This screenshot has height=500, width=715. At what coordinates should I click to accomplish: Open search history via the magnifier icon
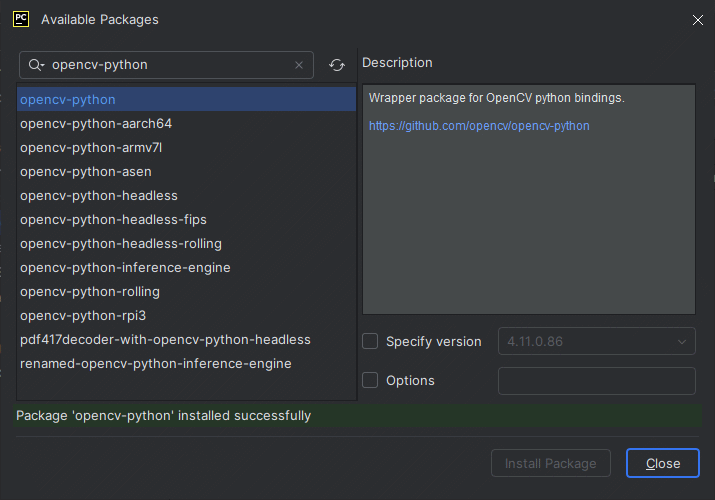(x=36, y=65)
